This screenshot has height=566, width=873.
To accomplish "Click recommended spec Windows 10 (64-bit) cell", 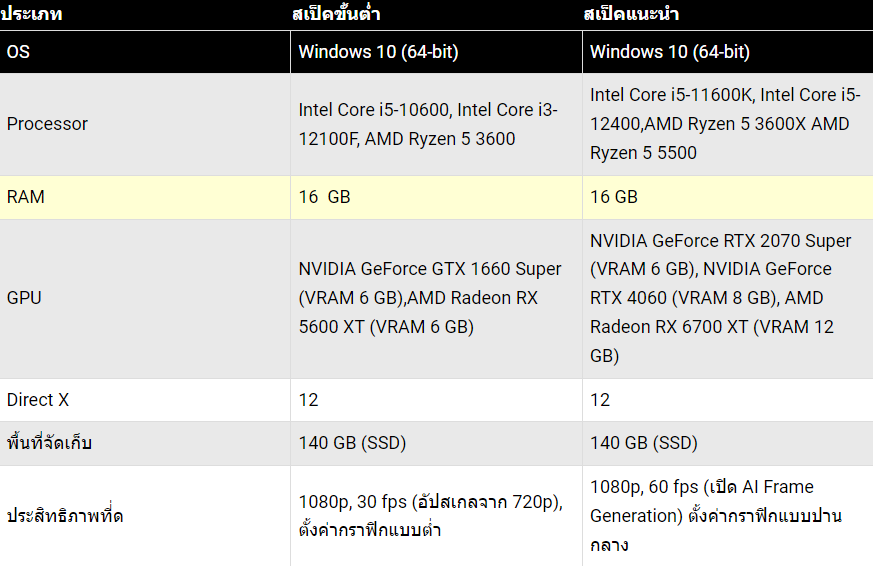I will (x=728, y=52).
